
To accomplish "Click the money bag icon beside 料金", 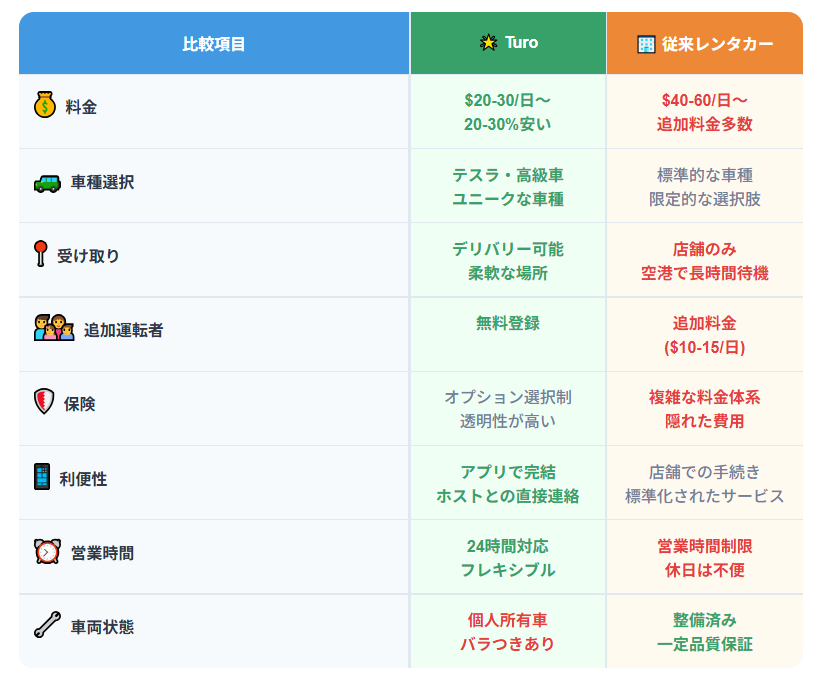I will 45,105.
